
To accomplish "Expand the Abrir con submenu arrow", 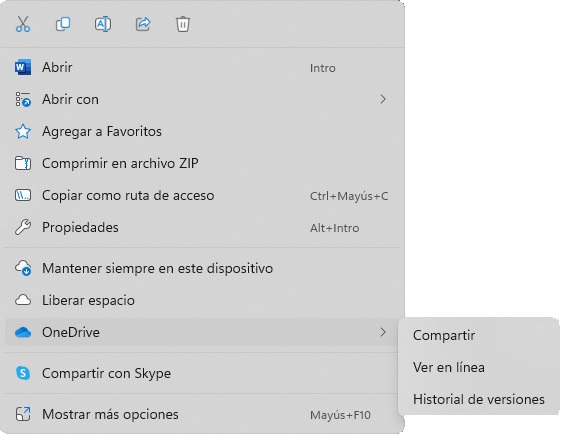I will (x=383, y=99).
